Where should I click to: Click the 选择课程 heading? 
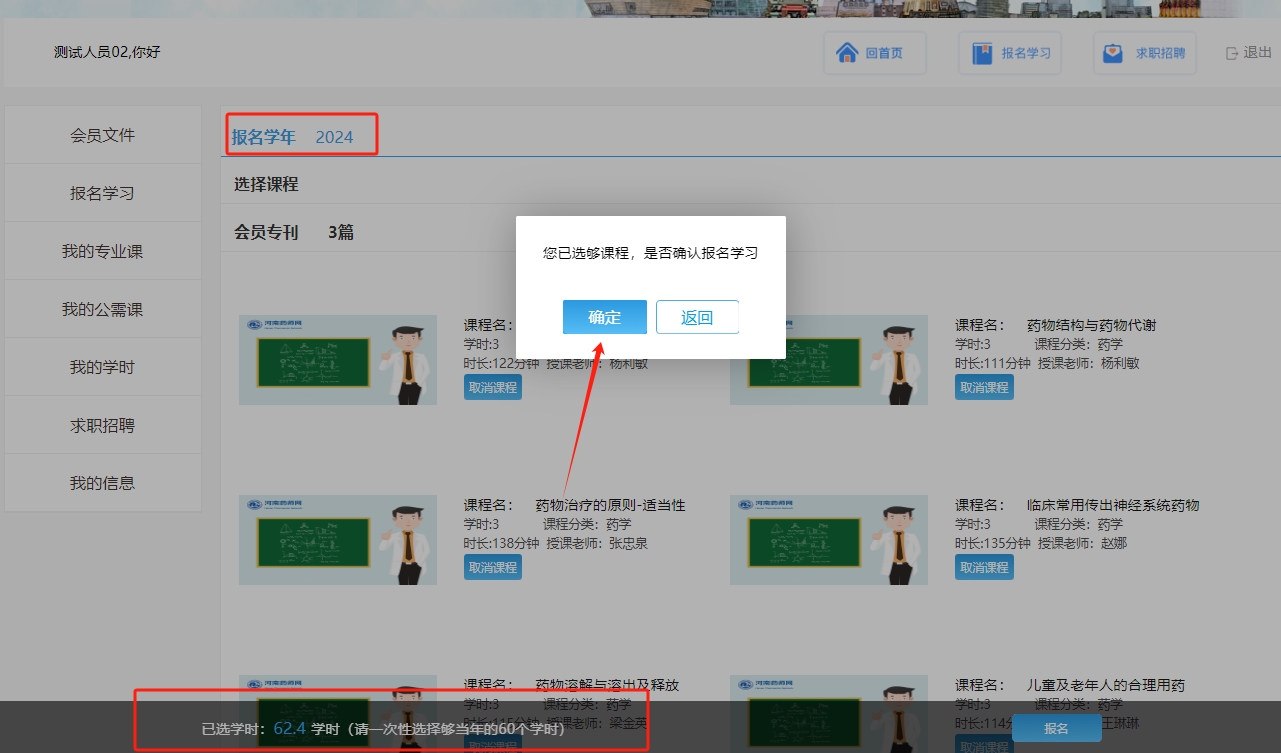(266, 184)
